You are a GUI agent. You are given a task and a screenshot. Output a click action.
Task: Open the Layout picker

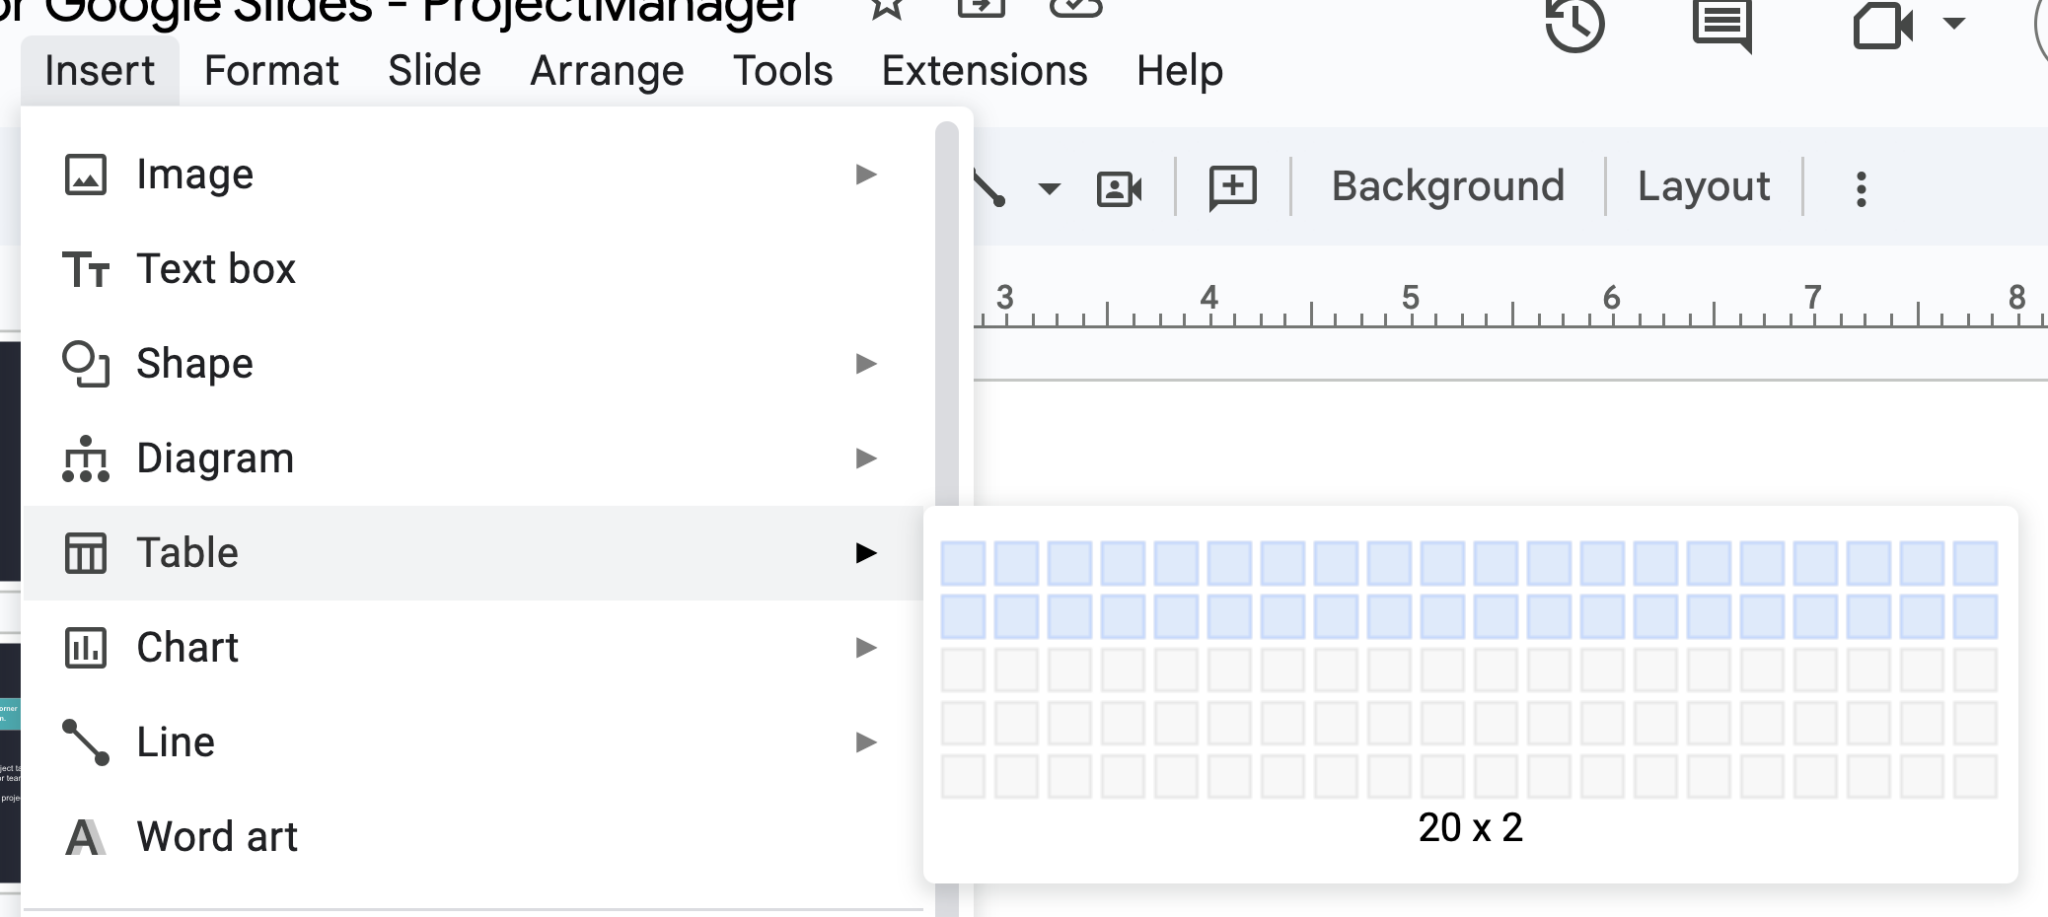coord(1702,186)
